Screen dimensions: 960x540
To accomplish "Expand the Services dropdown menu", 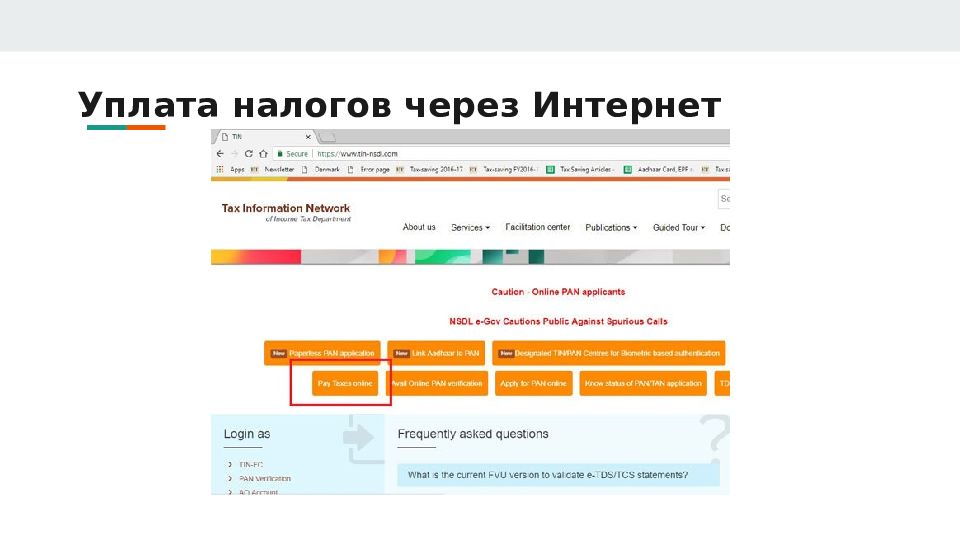I will coord(470,227).
